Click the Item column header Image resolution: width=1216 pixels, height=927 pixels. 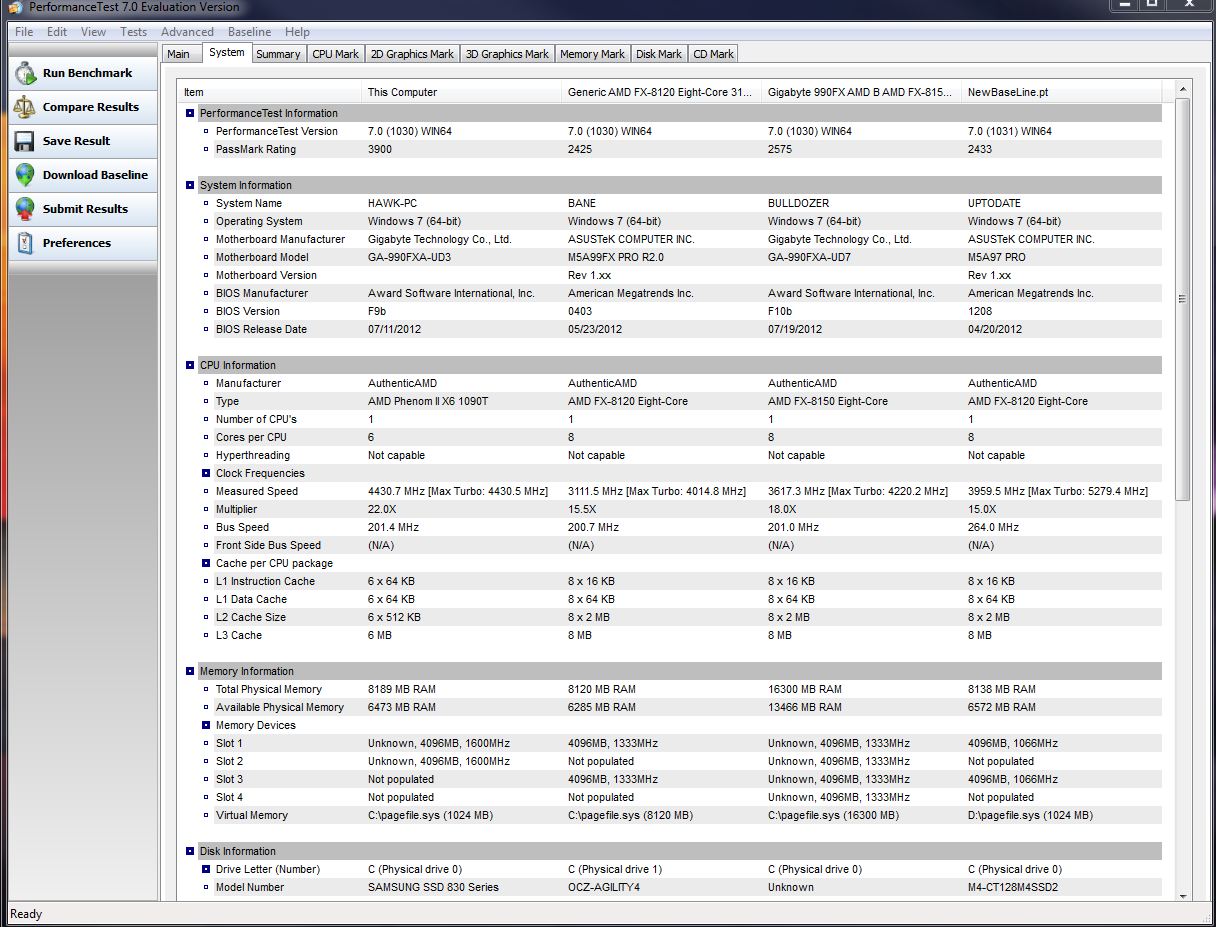[x=270, y=92]
